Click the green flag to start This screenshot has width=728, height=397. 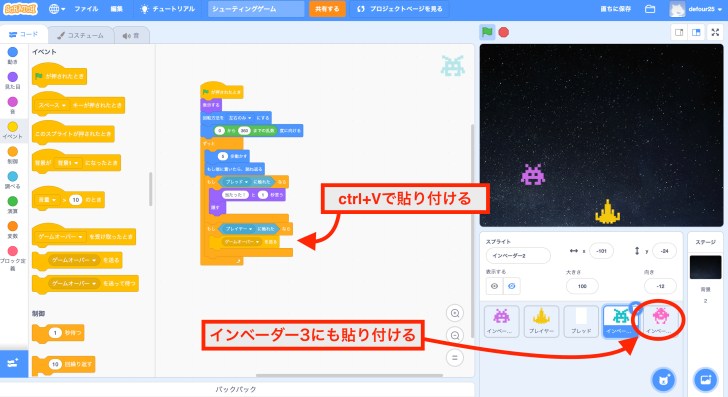coord(487,32)
